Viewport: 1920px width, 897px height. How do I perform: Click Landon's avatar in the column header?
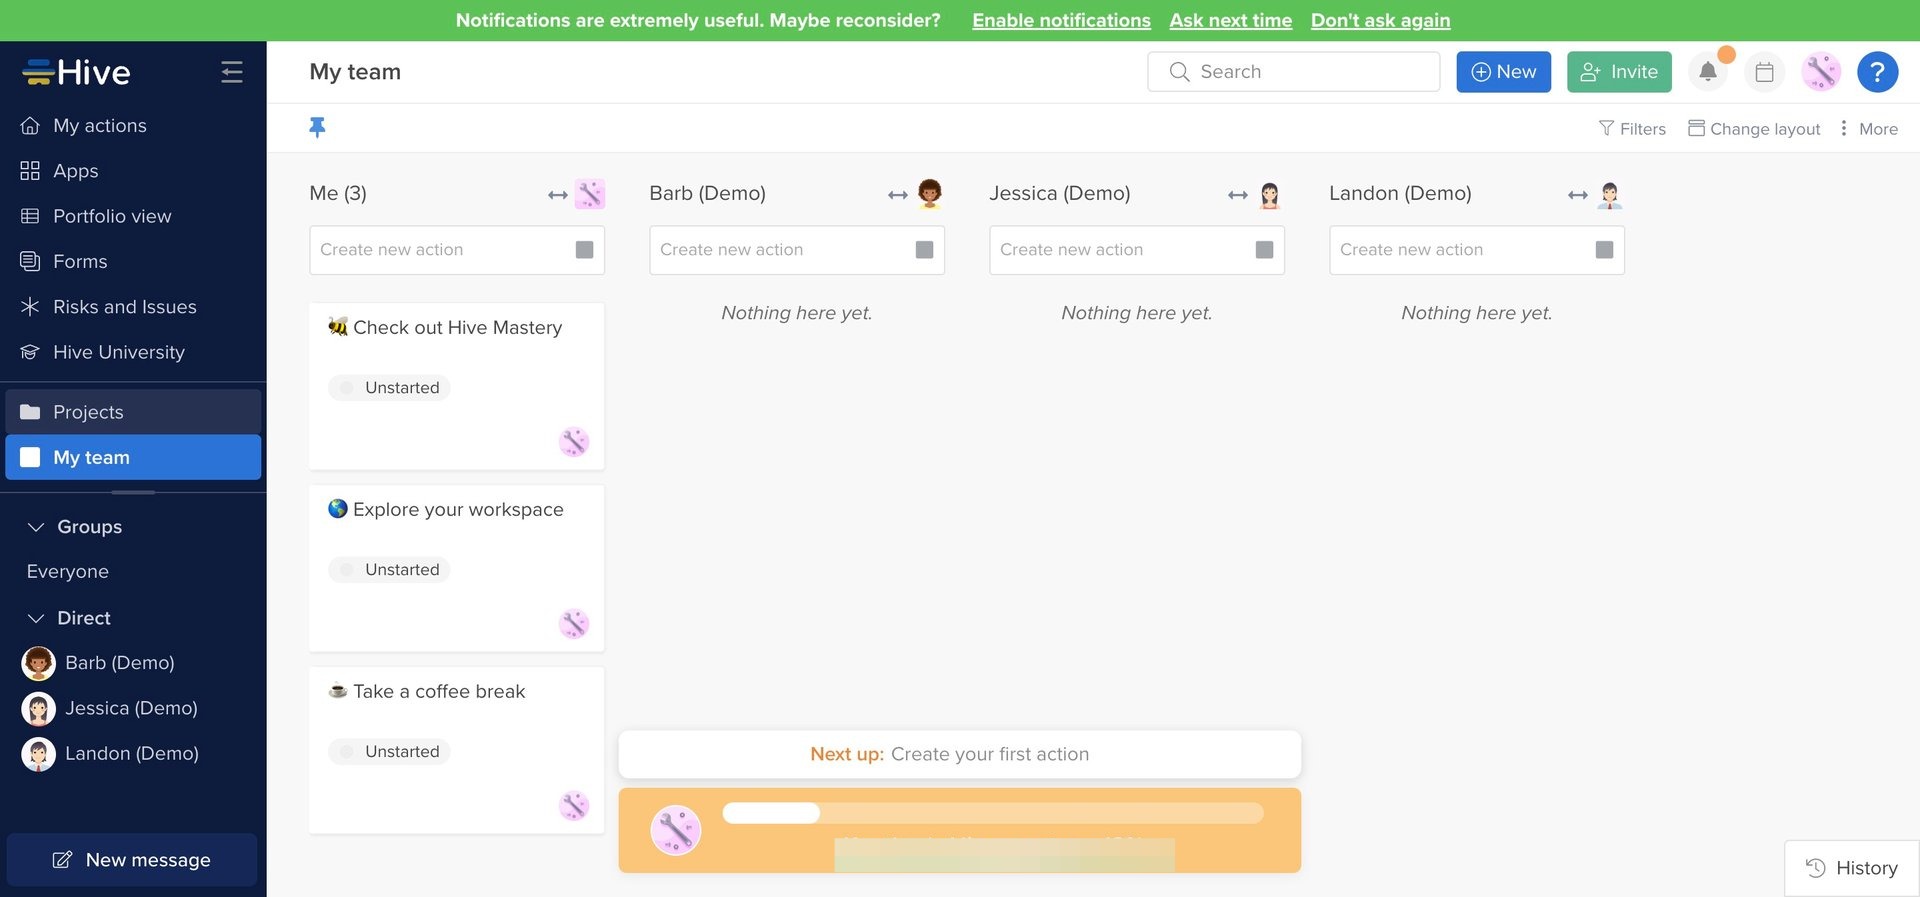[x=1610, y=194]
